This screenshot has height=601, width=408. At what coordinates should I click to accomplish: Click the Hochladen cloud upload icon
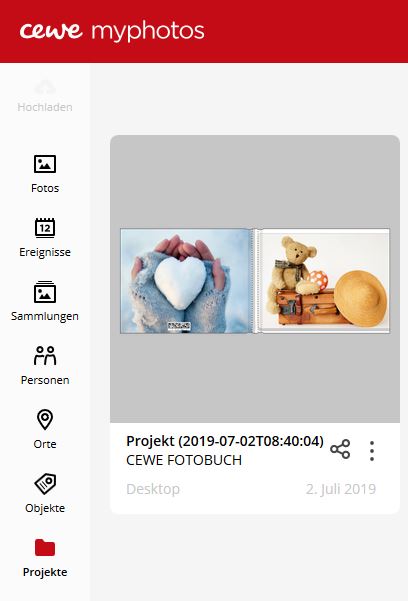coord(45,87)
